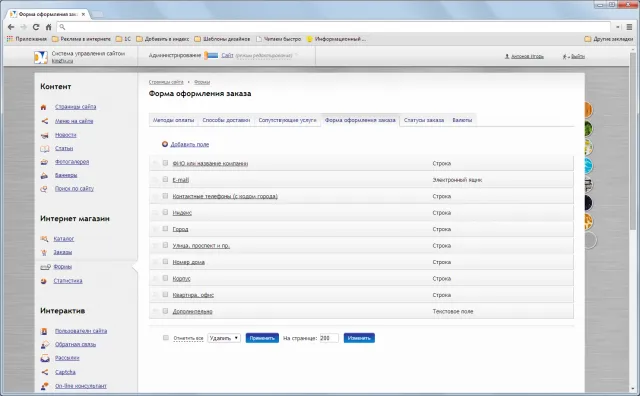
Task: Switch to the Статусы заказа tab
Action: point(424,120)
